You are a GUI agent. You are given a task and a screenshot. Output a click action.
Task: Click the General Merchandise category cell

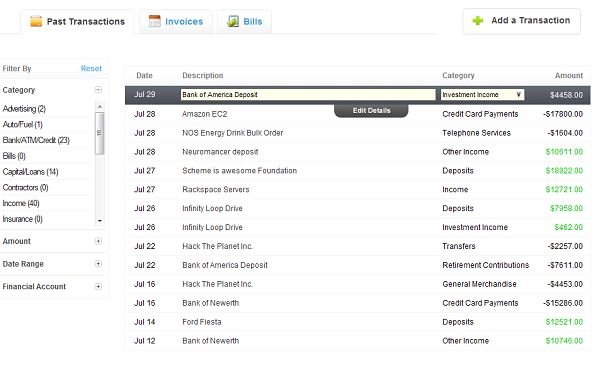pyautogui.click(x=479, y=284)
